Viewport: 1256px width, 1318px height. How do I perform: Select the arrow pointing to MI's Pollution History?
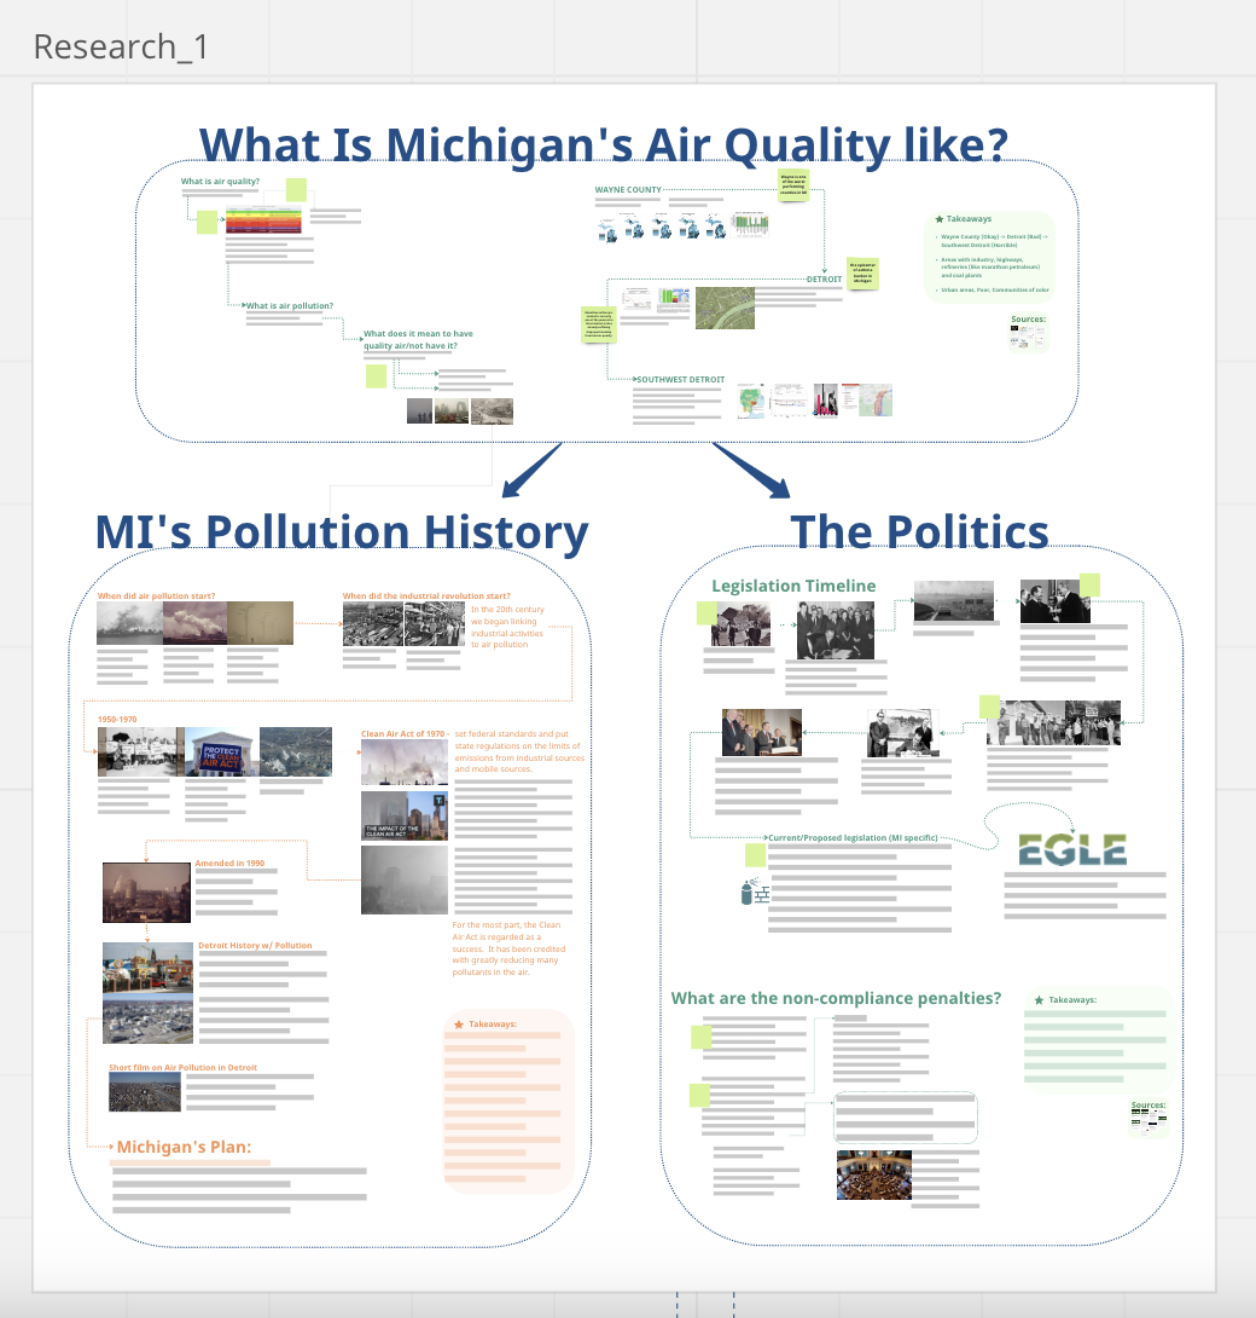[x=530, y=470]
